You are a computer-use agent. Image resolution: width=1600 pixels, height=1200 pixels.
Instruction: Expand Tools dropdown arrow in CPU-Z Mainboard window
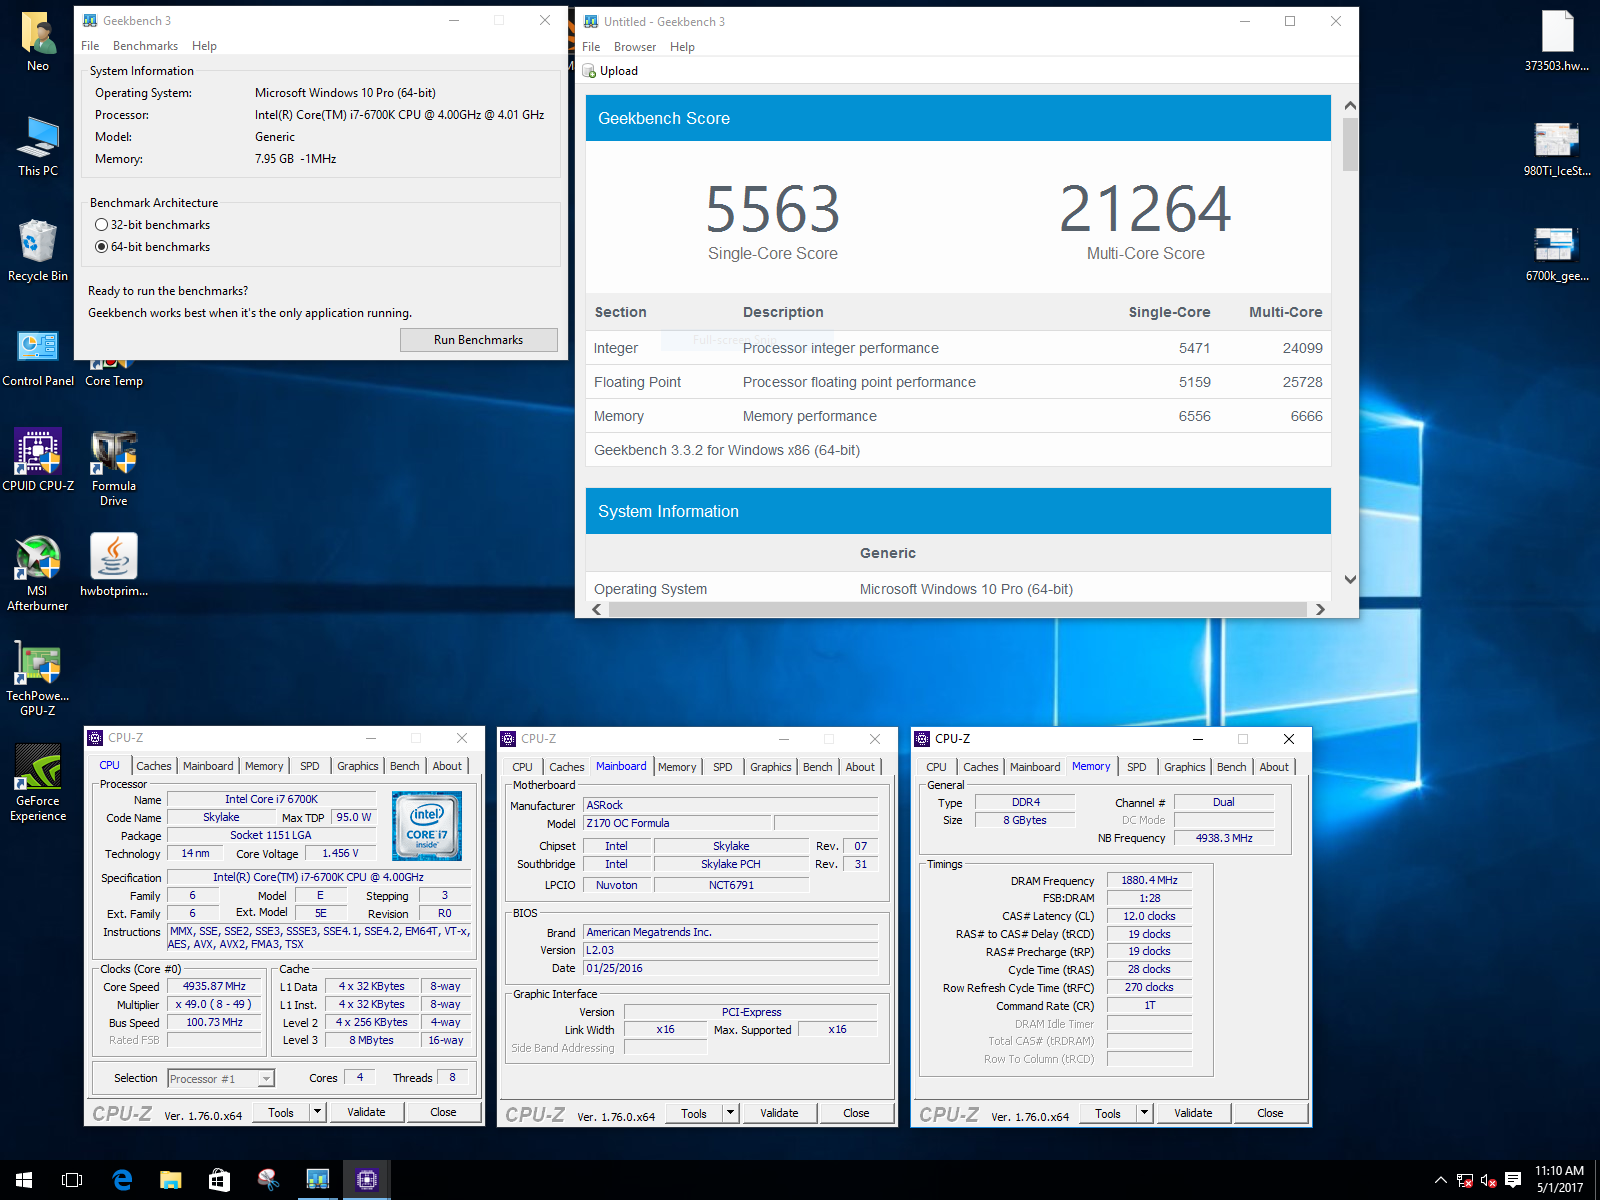(x=731, y=1113)
